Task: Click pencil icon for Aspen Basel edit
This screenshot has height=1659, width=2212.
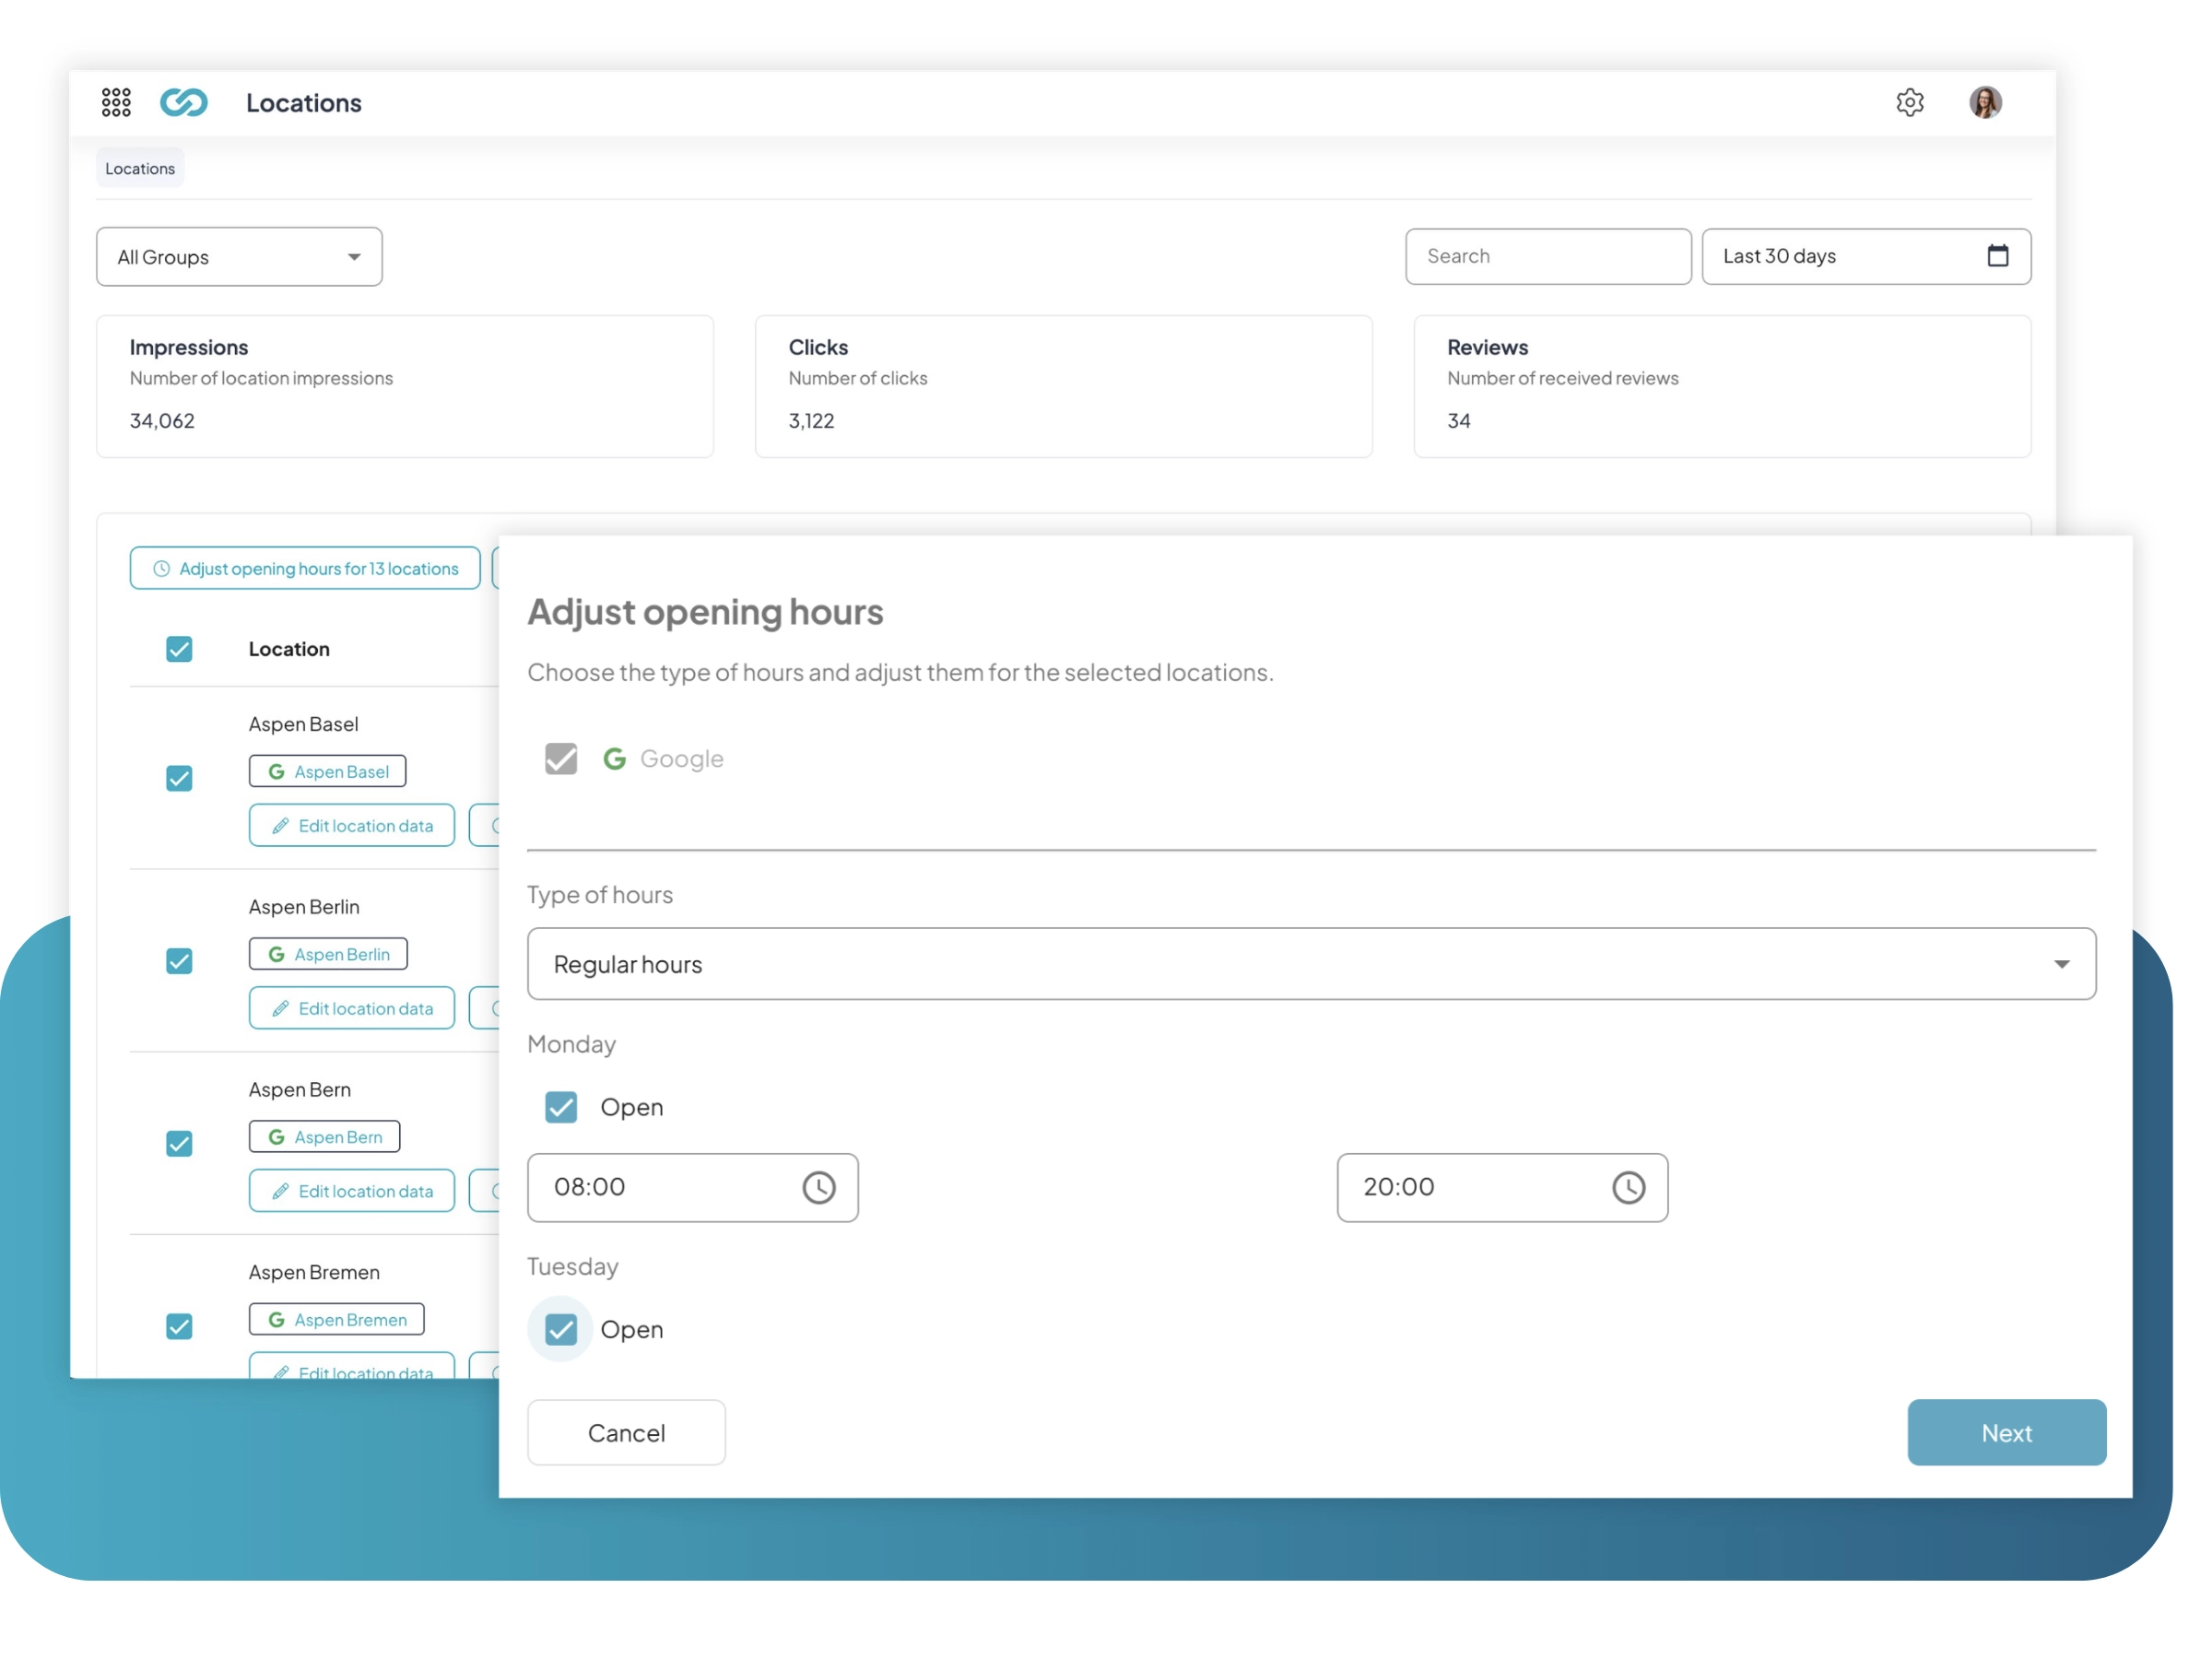Action: [x=281, y=826]
